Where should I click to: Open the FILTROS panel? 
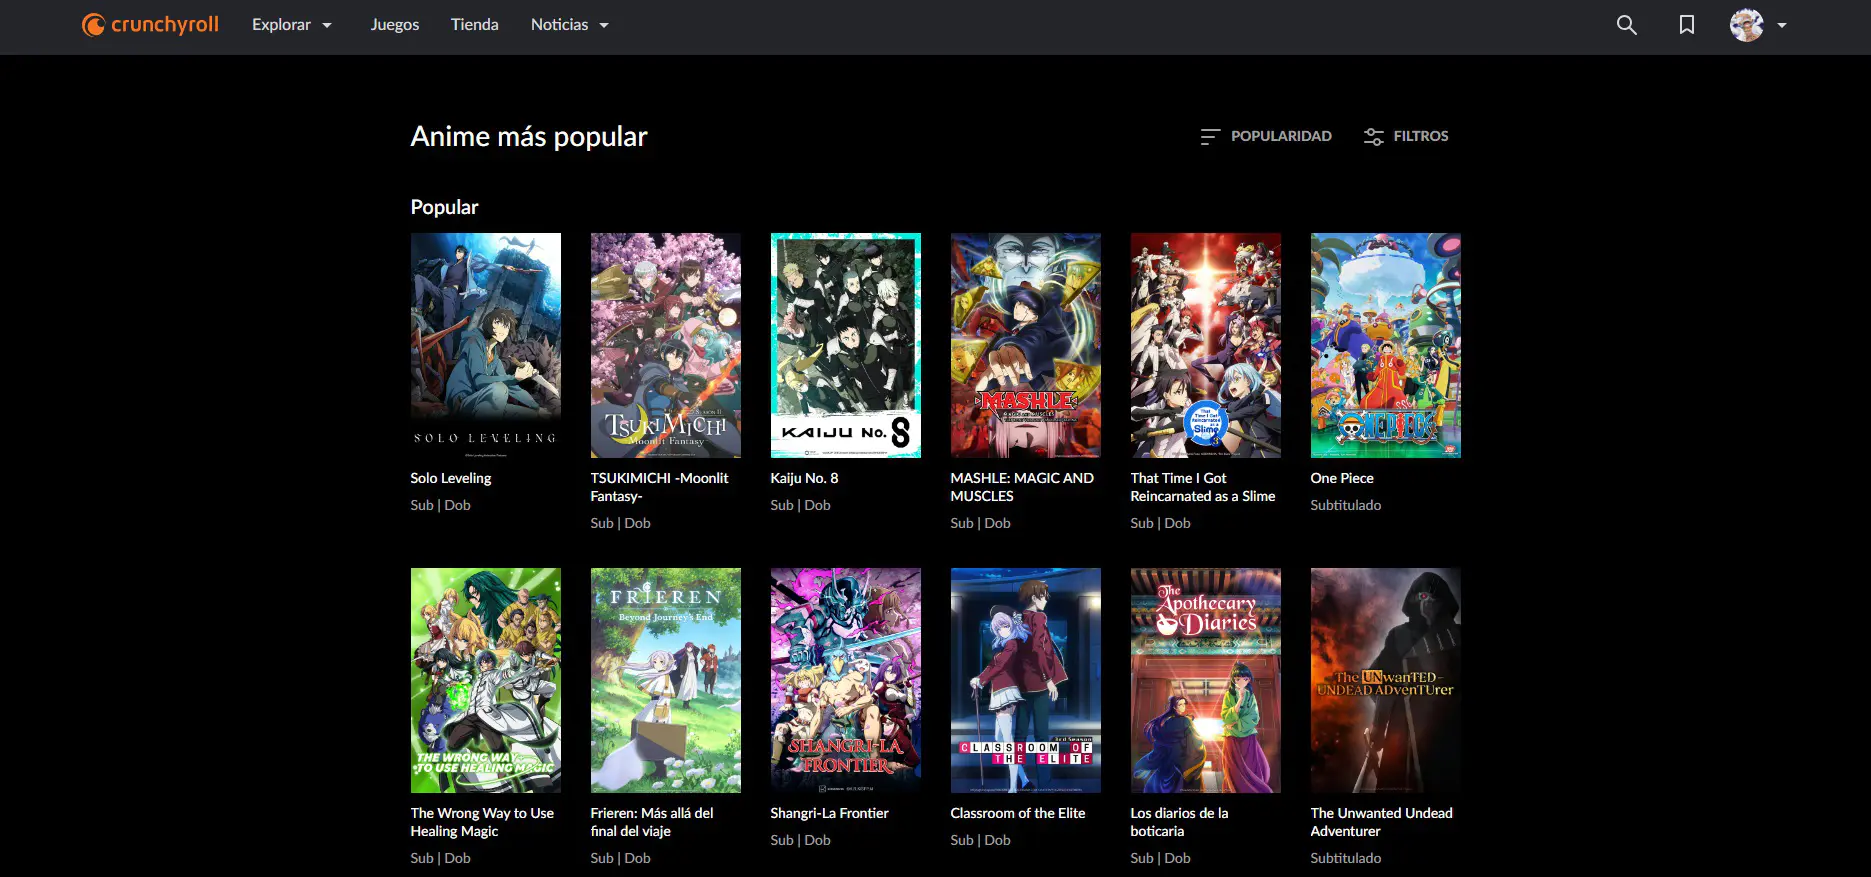coord(1421,136)
